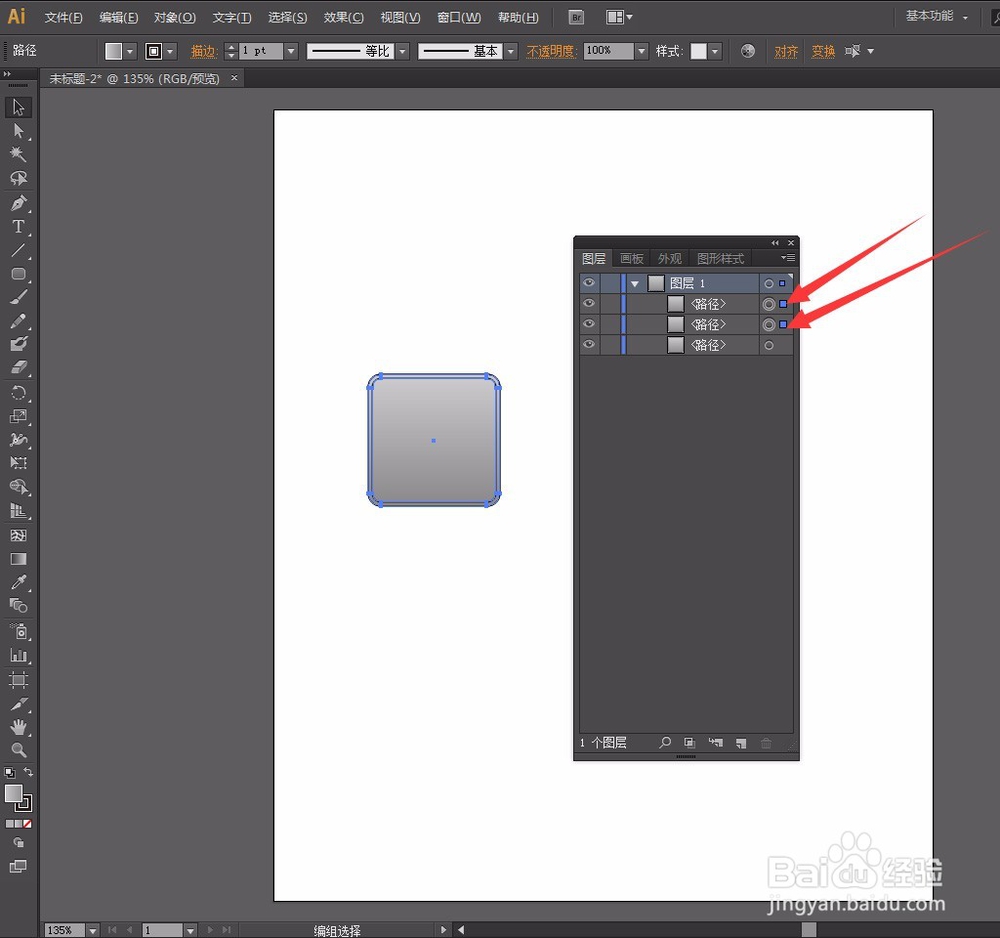
Task: Select the Blend tool
Action: pyautogui.click(x=18, y=606)
